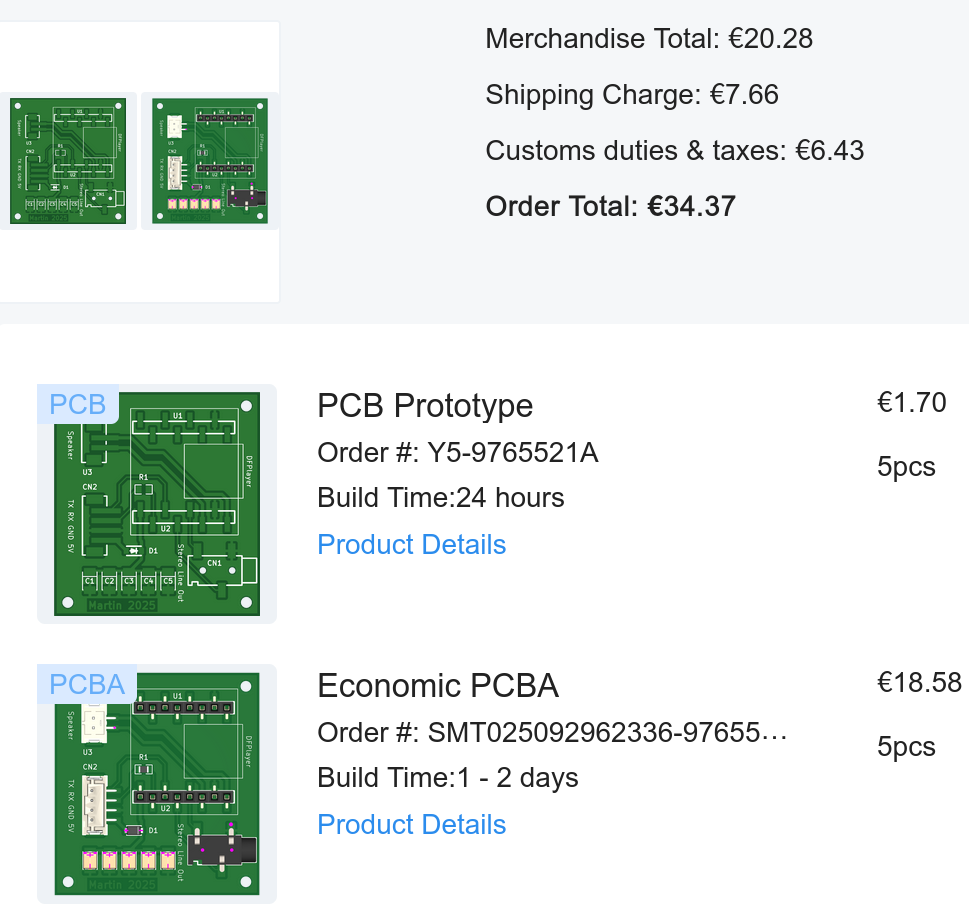Open Product Details for PCB Prototype
Screen dimensions: 969x908
(411, 545)
